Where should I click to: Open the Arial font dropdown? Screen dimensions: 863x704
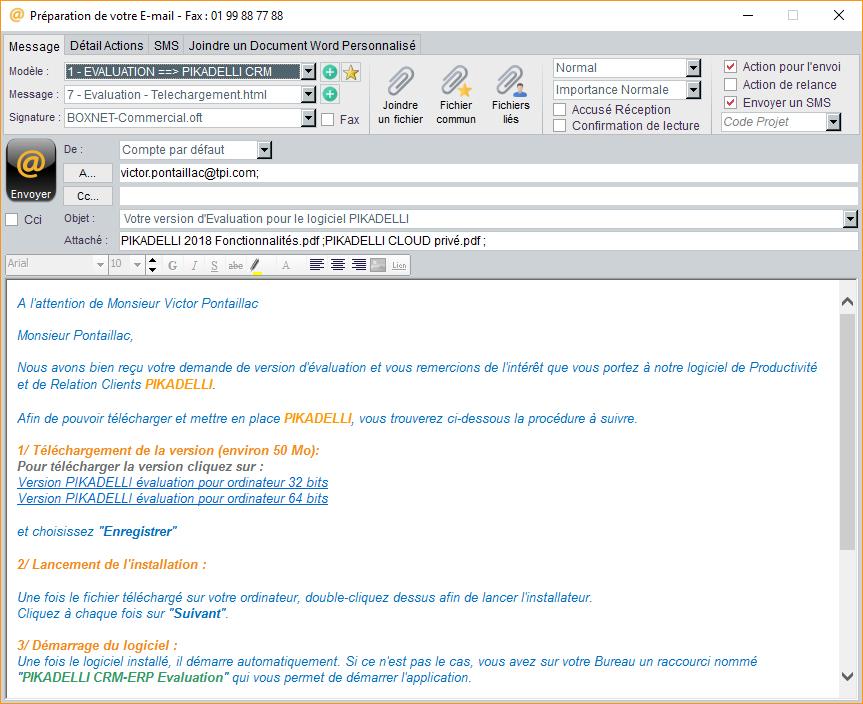coord(100,265)
